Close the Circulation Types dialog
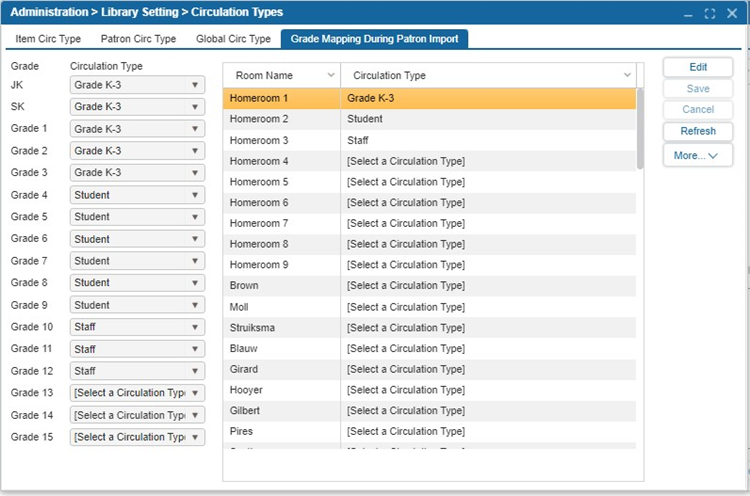 point(732,13)
